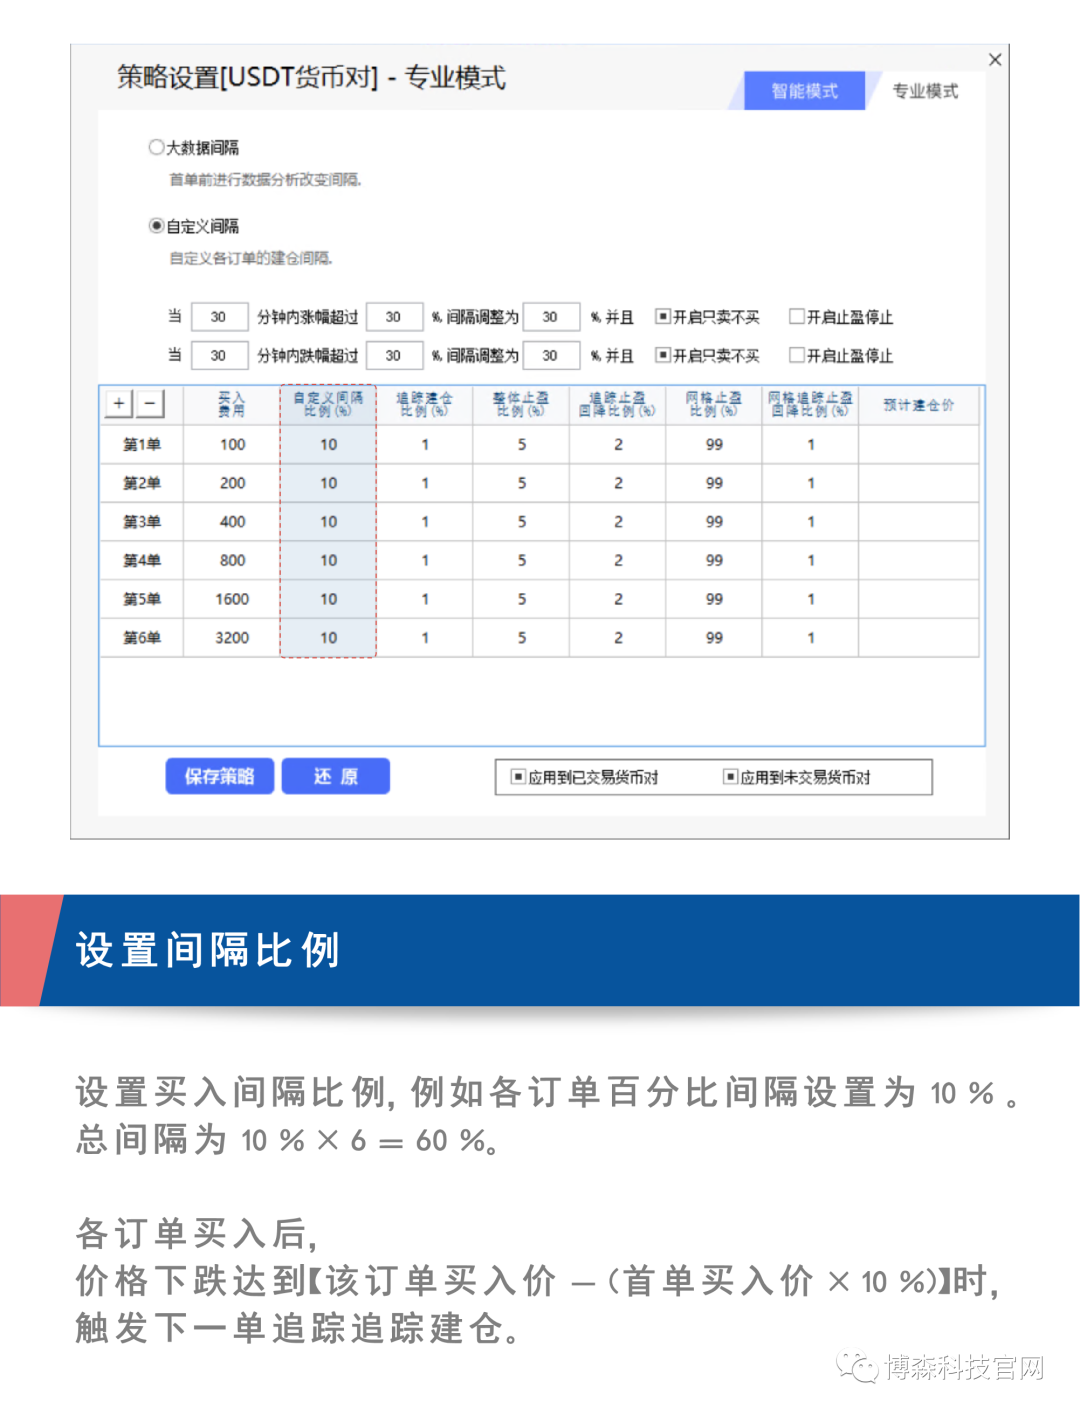Select the 自定义间隔 radio option

tap(157, 226)
